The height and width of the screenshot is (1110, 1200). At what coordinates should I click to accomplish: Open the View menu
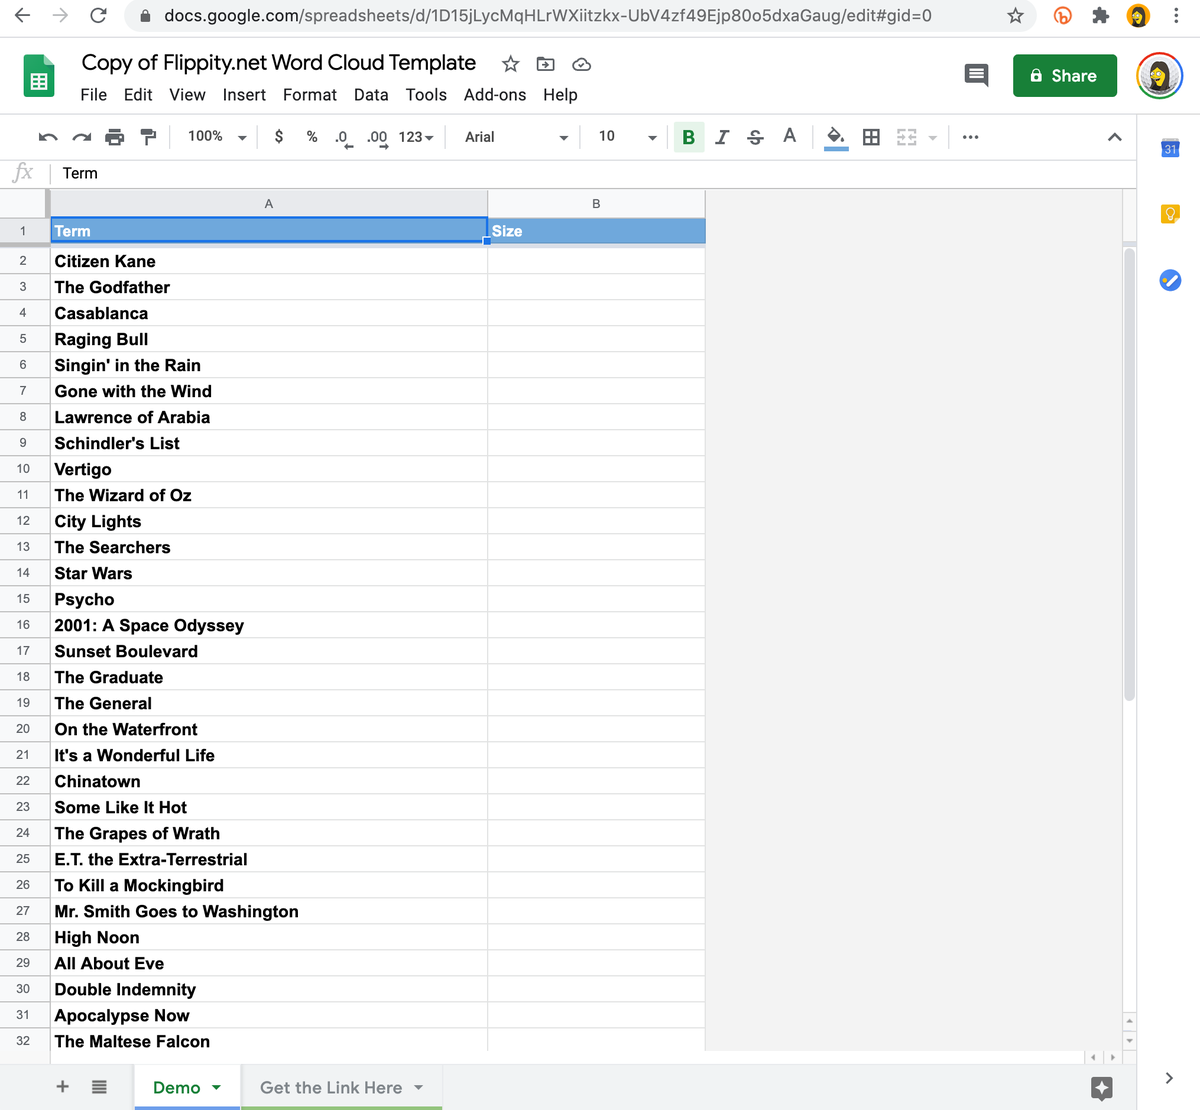click(x=187, y=95)
